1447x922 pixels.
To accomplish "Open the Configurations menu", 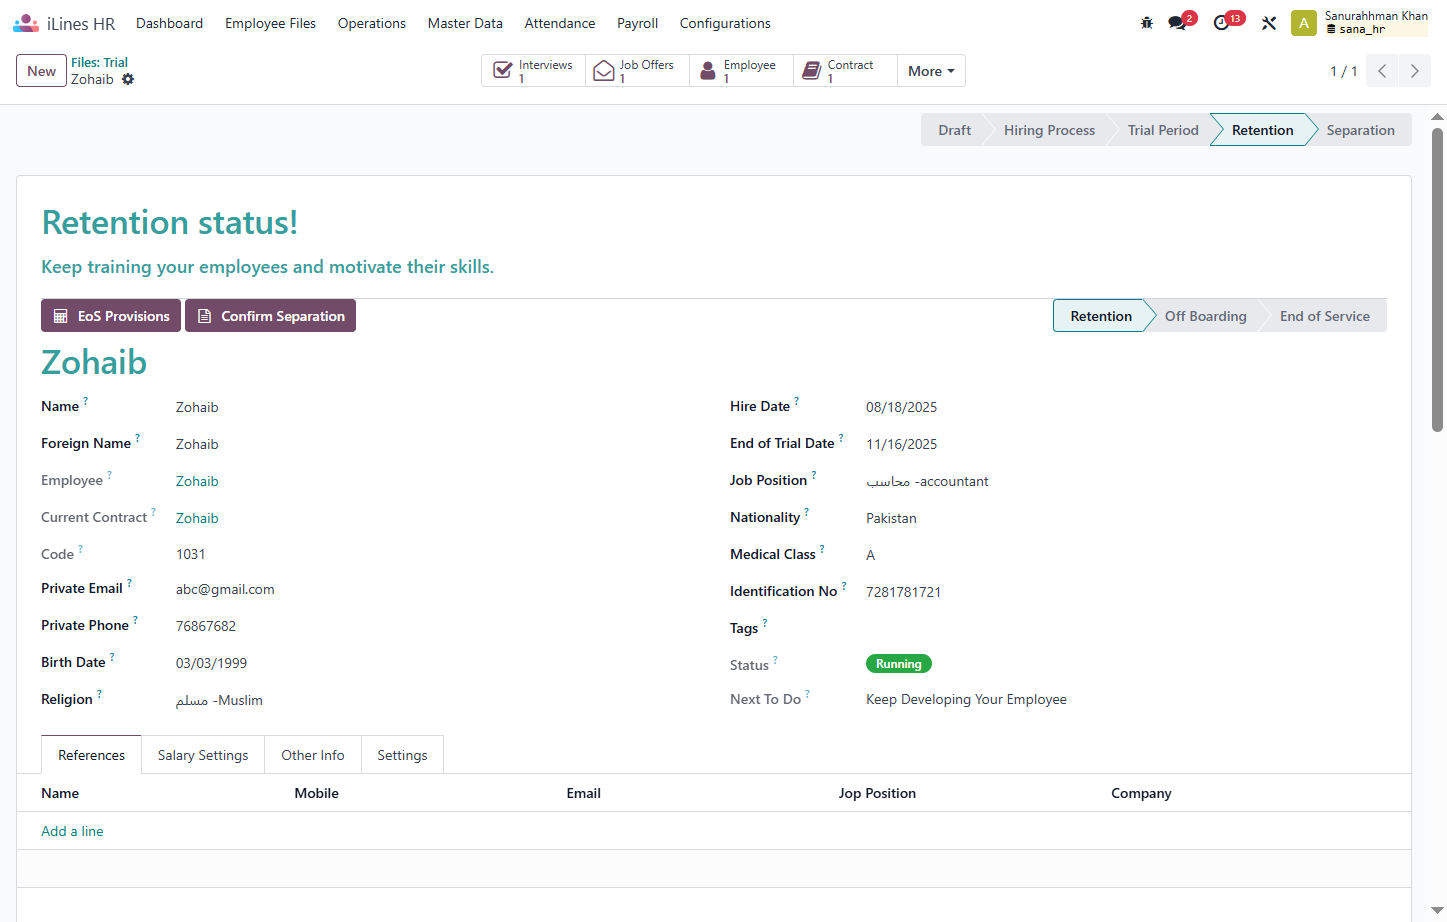I will 725,23.
